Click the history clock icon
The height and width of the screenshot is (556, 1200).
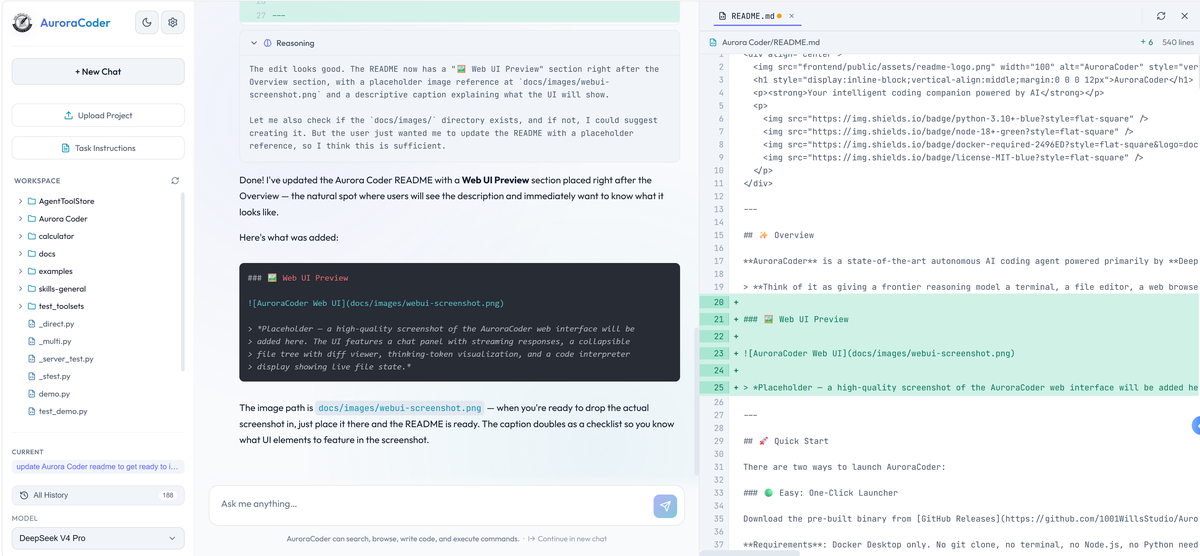point(24,495)
